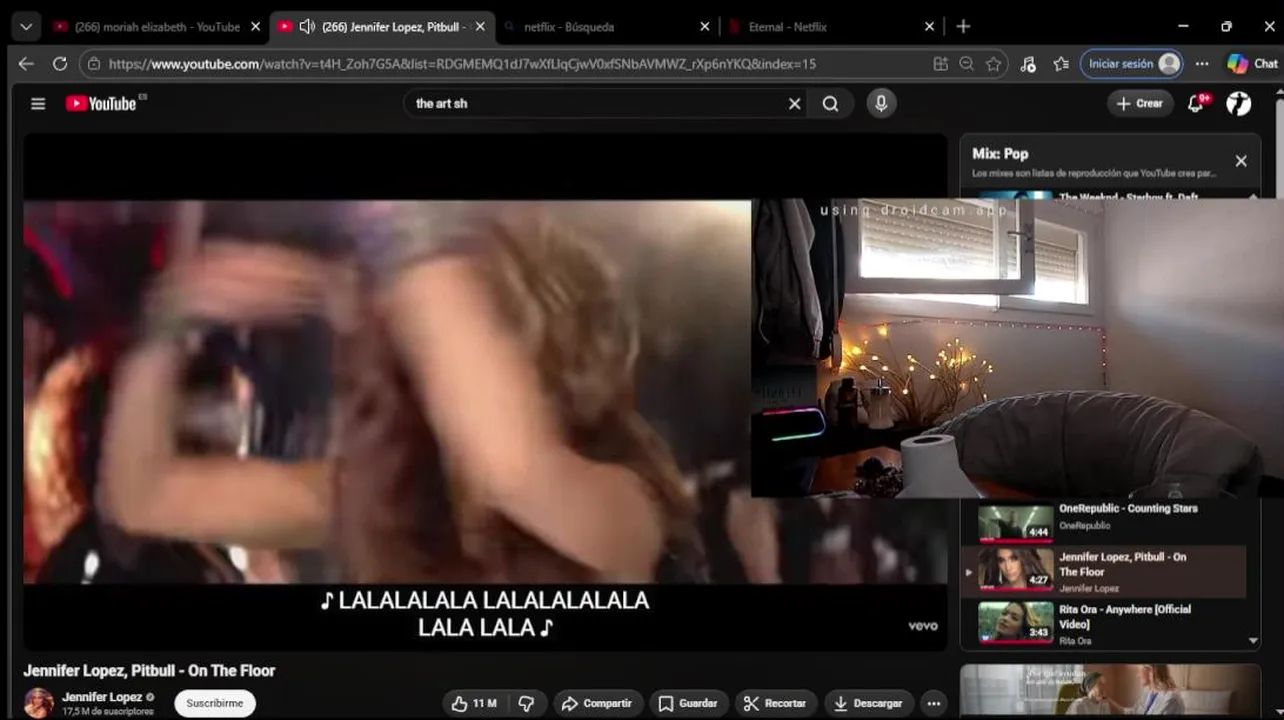This screenshot has height=720, width=1284.
Task: Clear the YouTube search box text
Action: coord(794,103)
